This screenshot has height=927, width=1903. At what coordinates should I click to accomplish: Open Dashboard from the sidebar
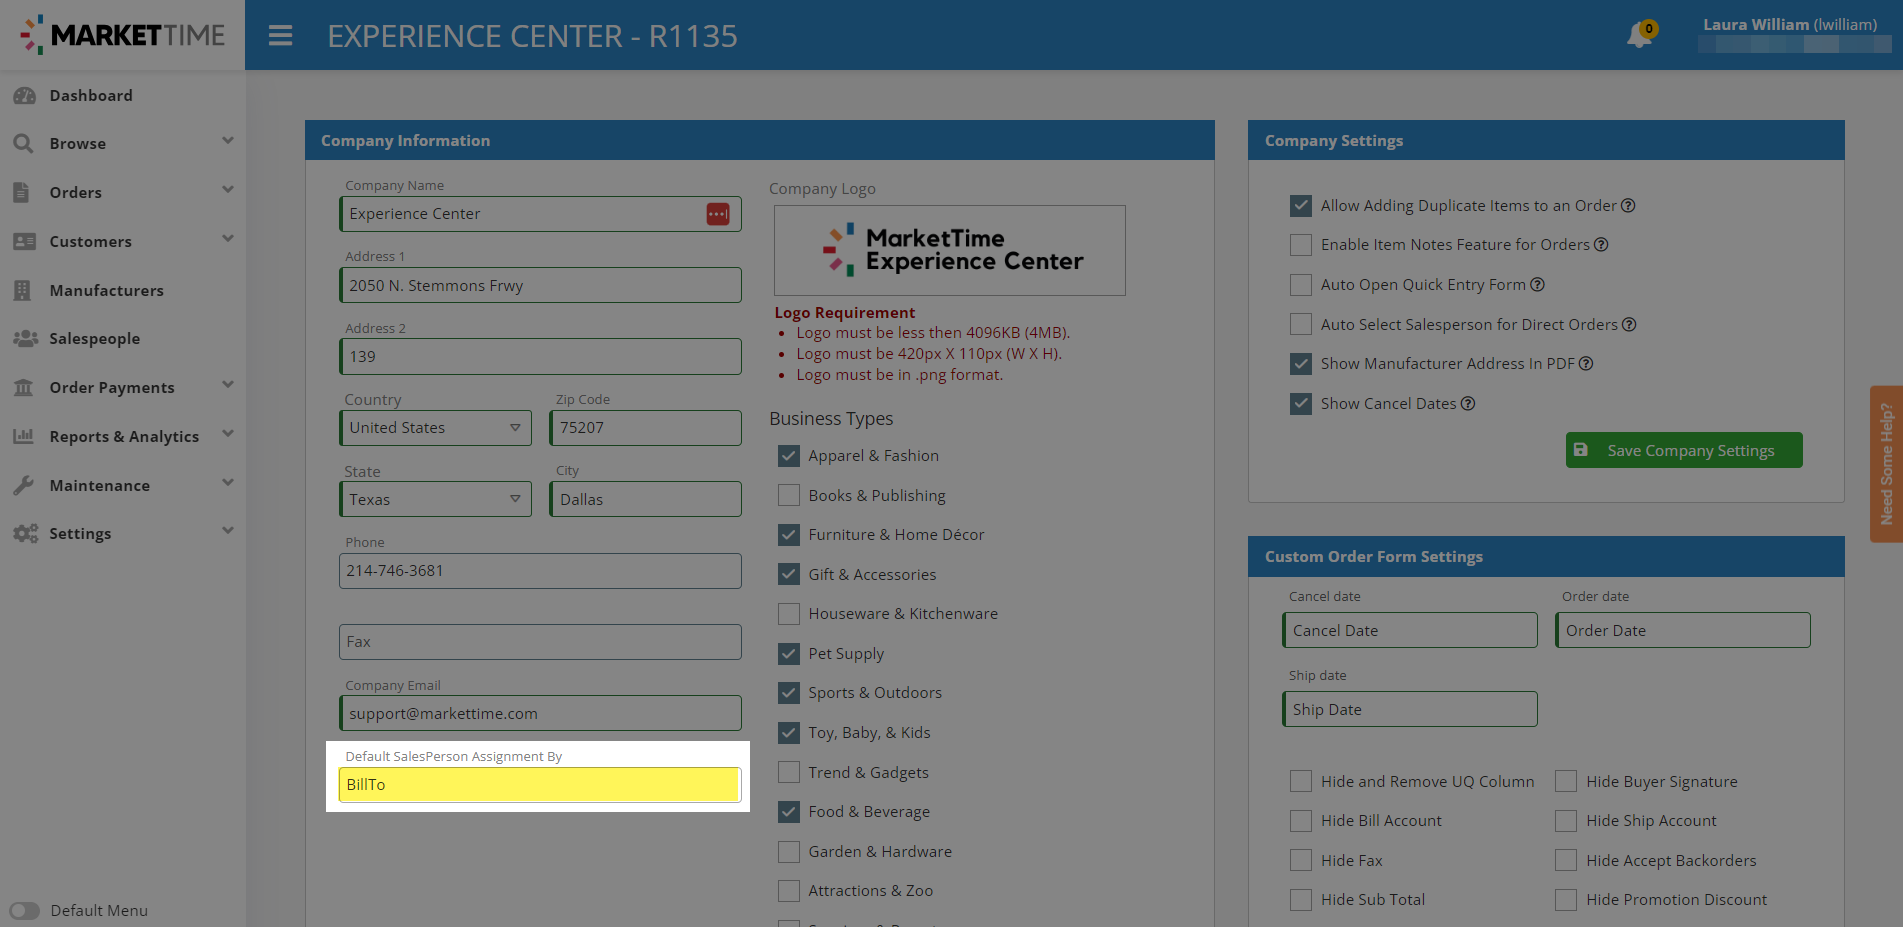tap(91, 96)
